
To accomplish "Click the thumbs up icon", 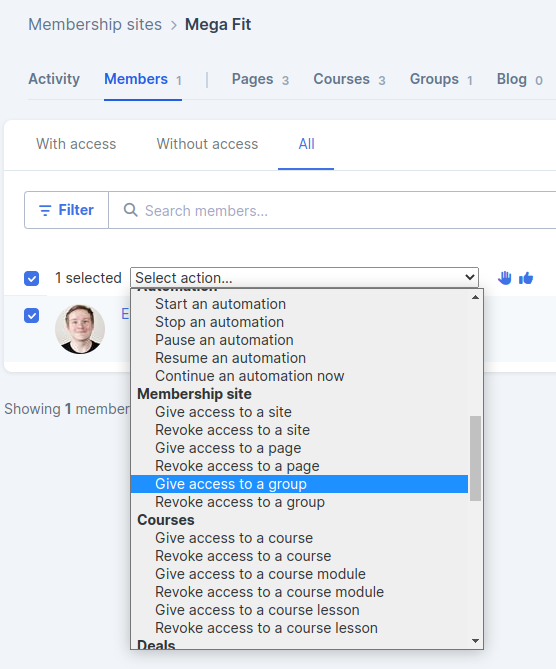I will coord(526,278).
